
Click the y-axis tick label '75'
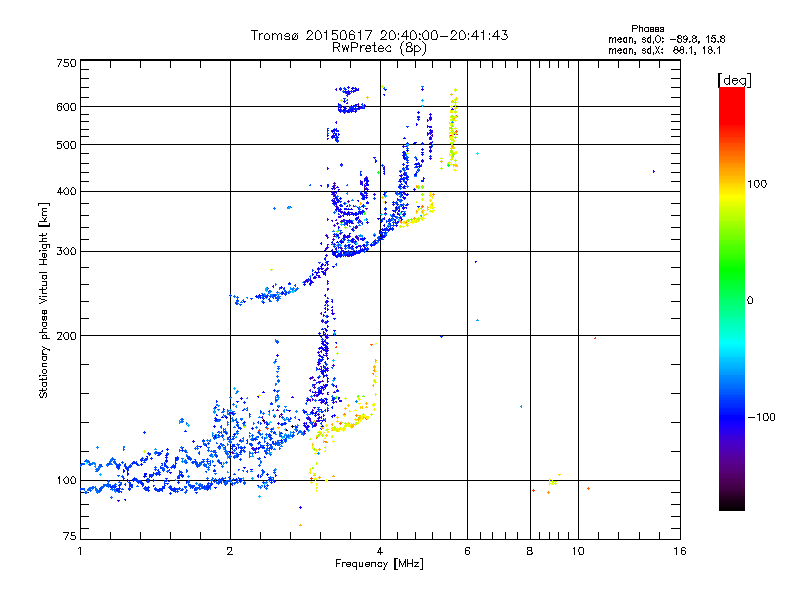pyautogui.click(x=70, y=536)
